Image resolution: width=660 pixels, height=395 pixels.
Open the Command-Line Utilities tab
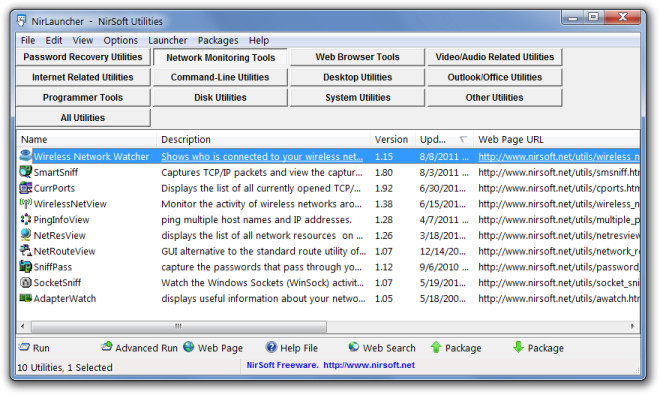pos(220,77)
